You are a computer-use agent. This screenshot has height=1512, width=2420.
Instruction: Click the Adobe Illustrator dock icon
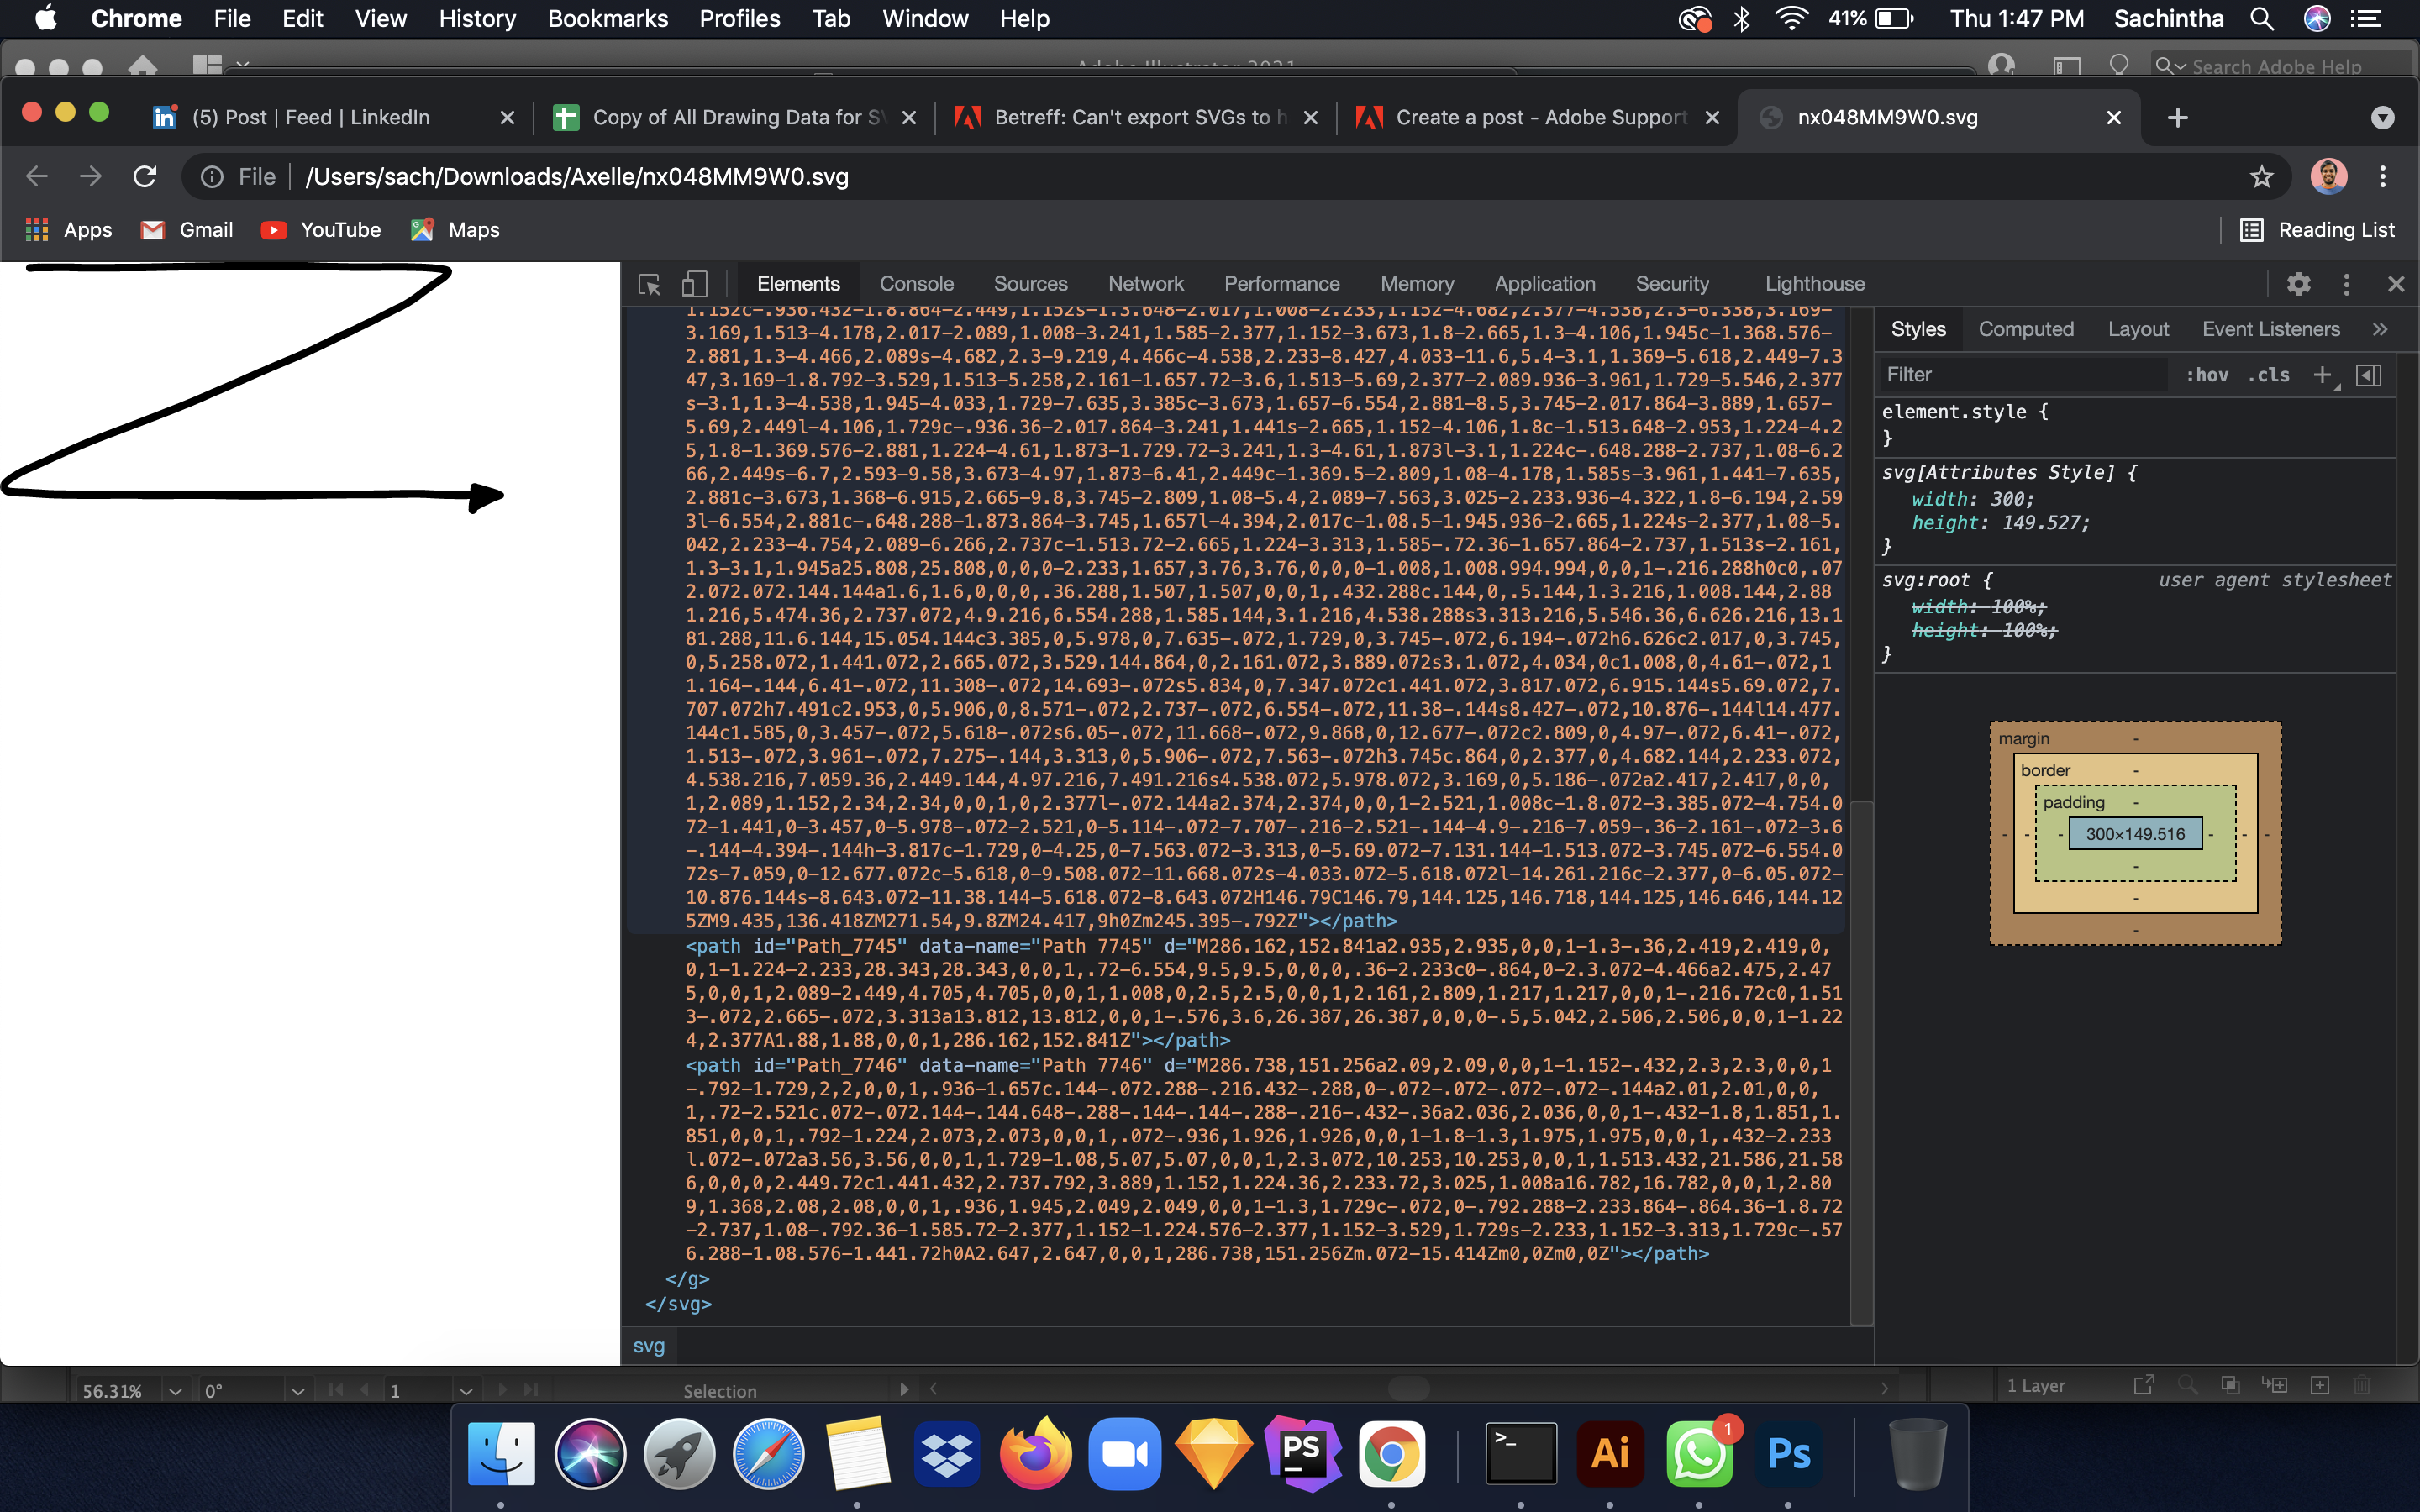coord(1605,1455)
